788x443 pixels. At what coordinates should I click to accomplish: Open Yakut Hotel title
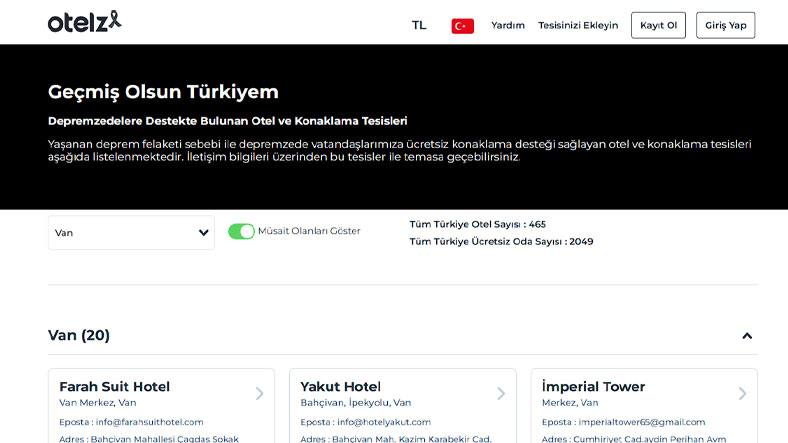[x=341, y=386]
